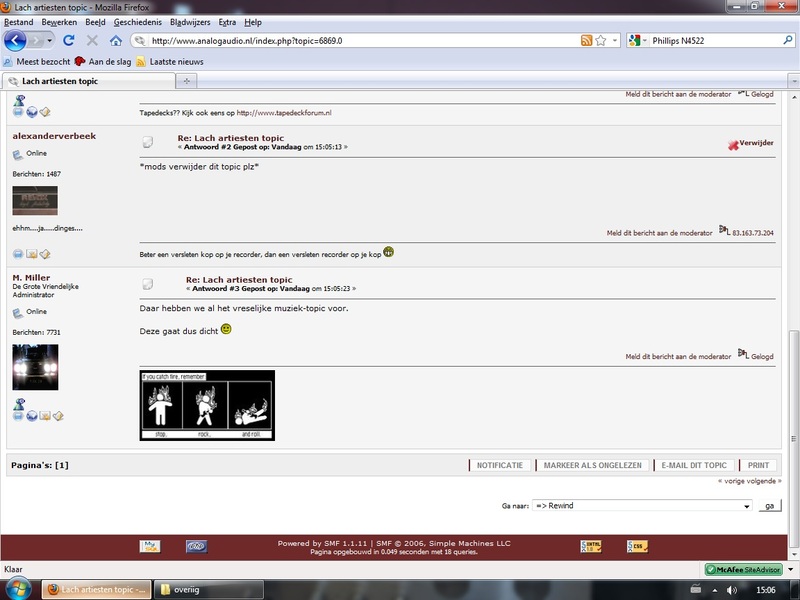The height and width of the screenshot is (600, 800).
Task: Open the Bladwijzers menu
Action: click(x=190, y=21)
